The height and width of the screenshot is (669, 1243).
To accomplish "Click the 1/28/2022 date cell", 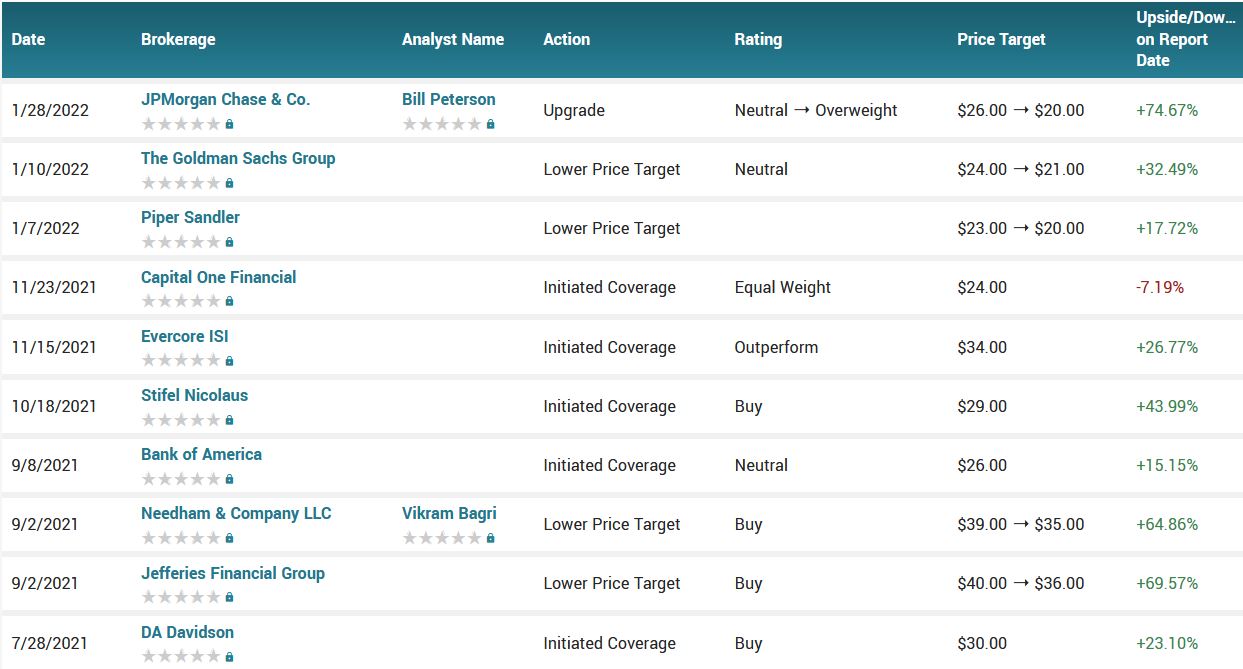I will point(50,110).
